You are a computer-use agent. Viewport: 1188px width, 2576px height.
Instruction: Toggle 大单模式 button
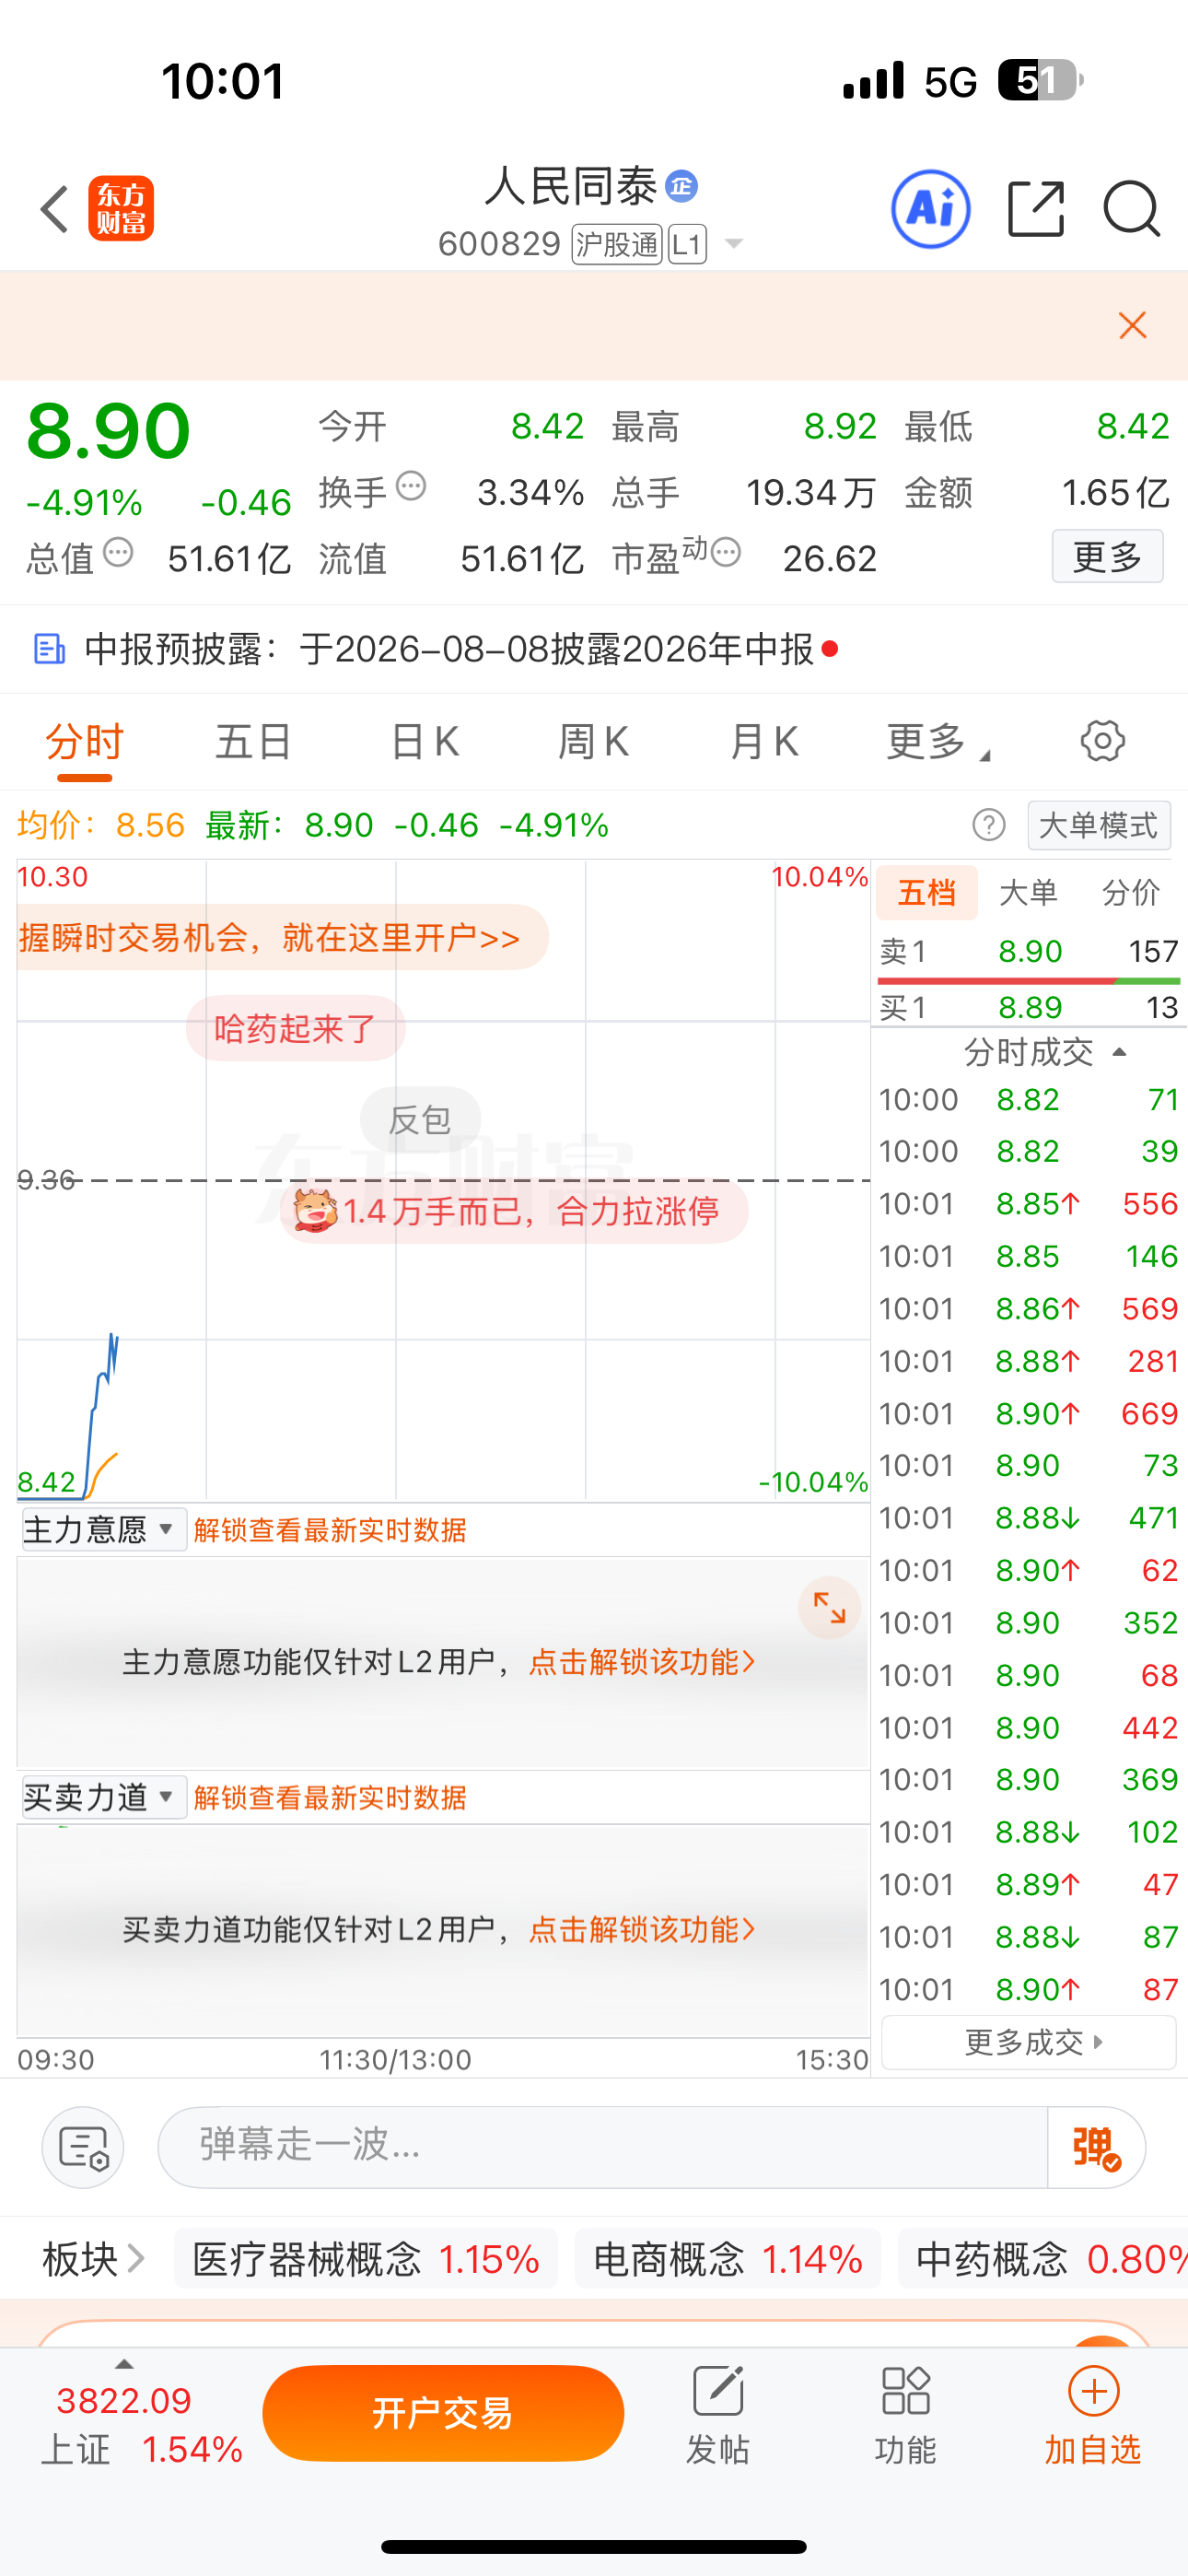[1098, 825]
